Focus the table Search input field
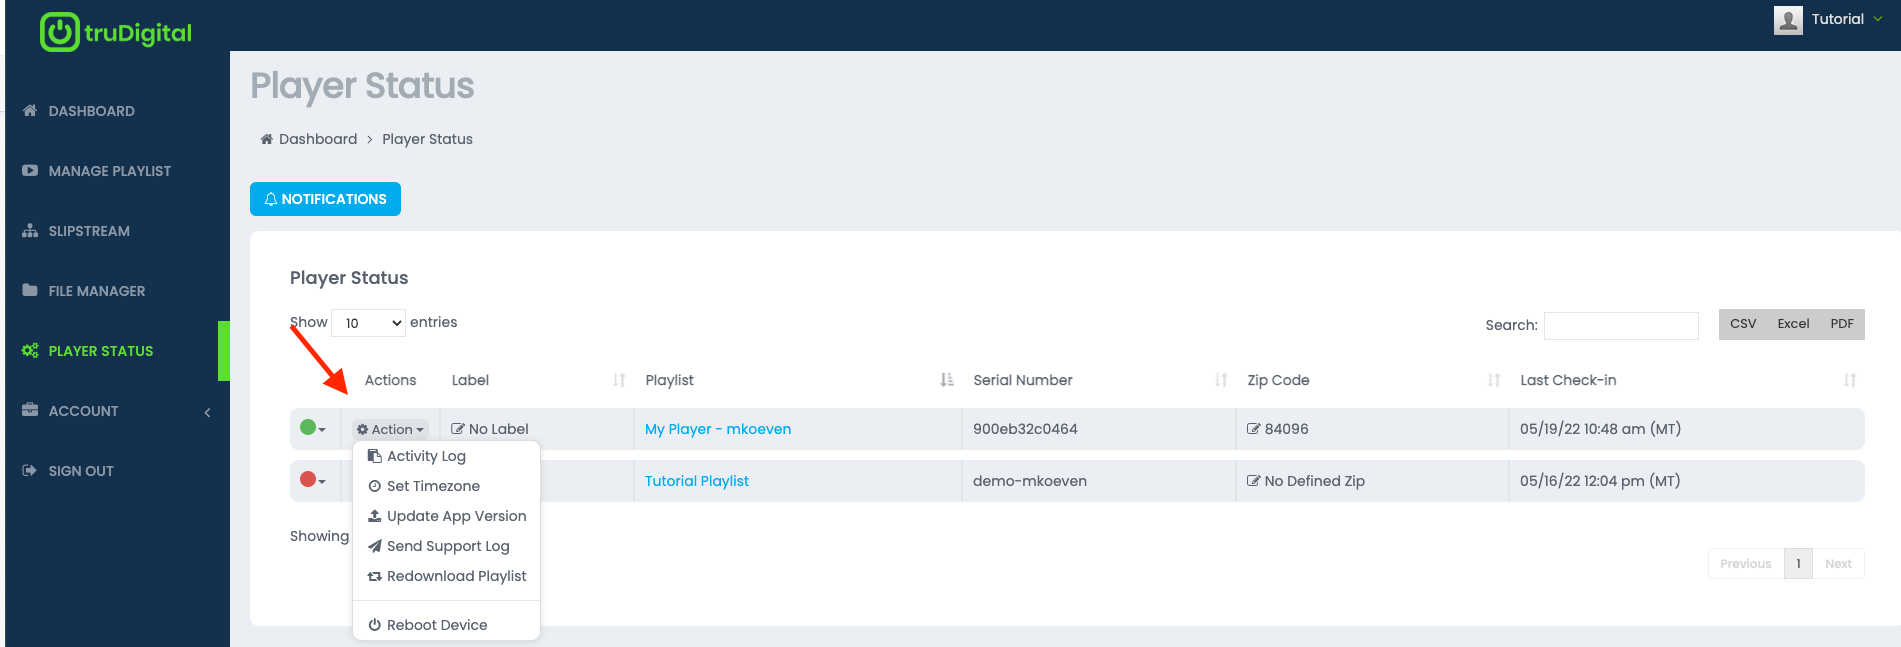This screenshot has height=647, width=1901. point(1621,325)
